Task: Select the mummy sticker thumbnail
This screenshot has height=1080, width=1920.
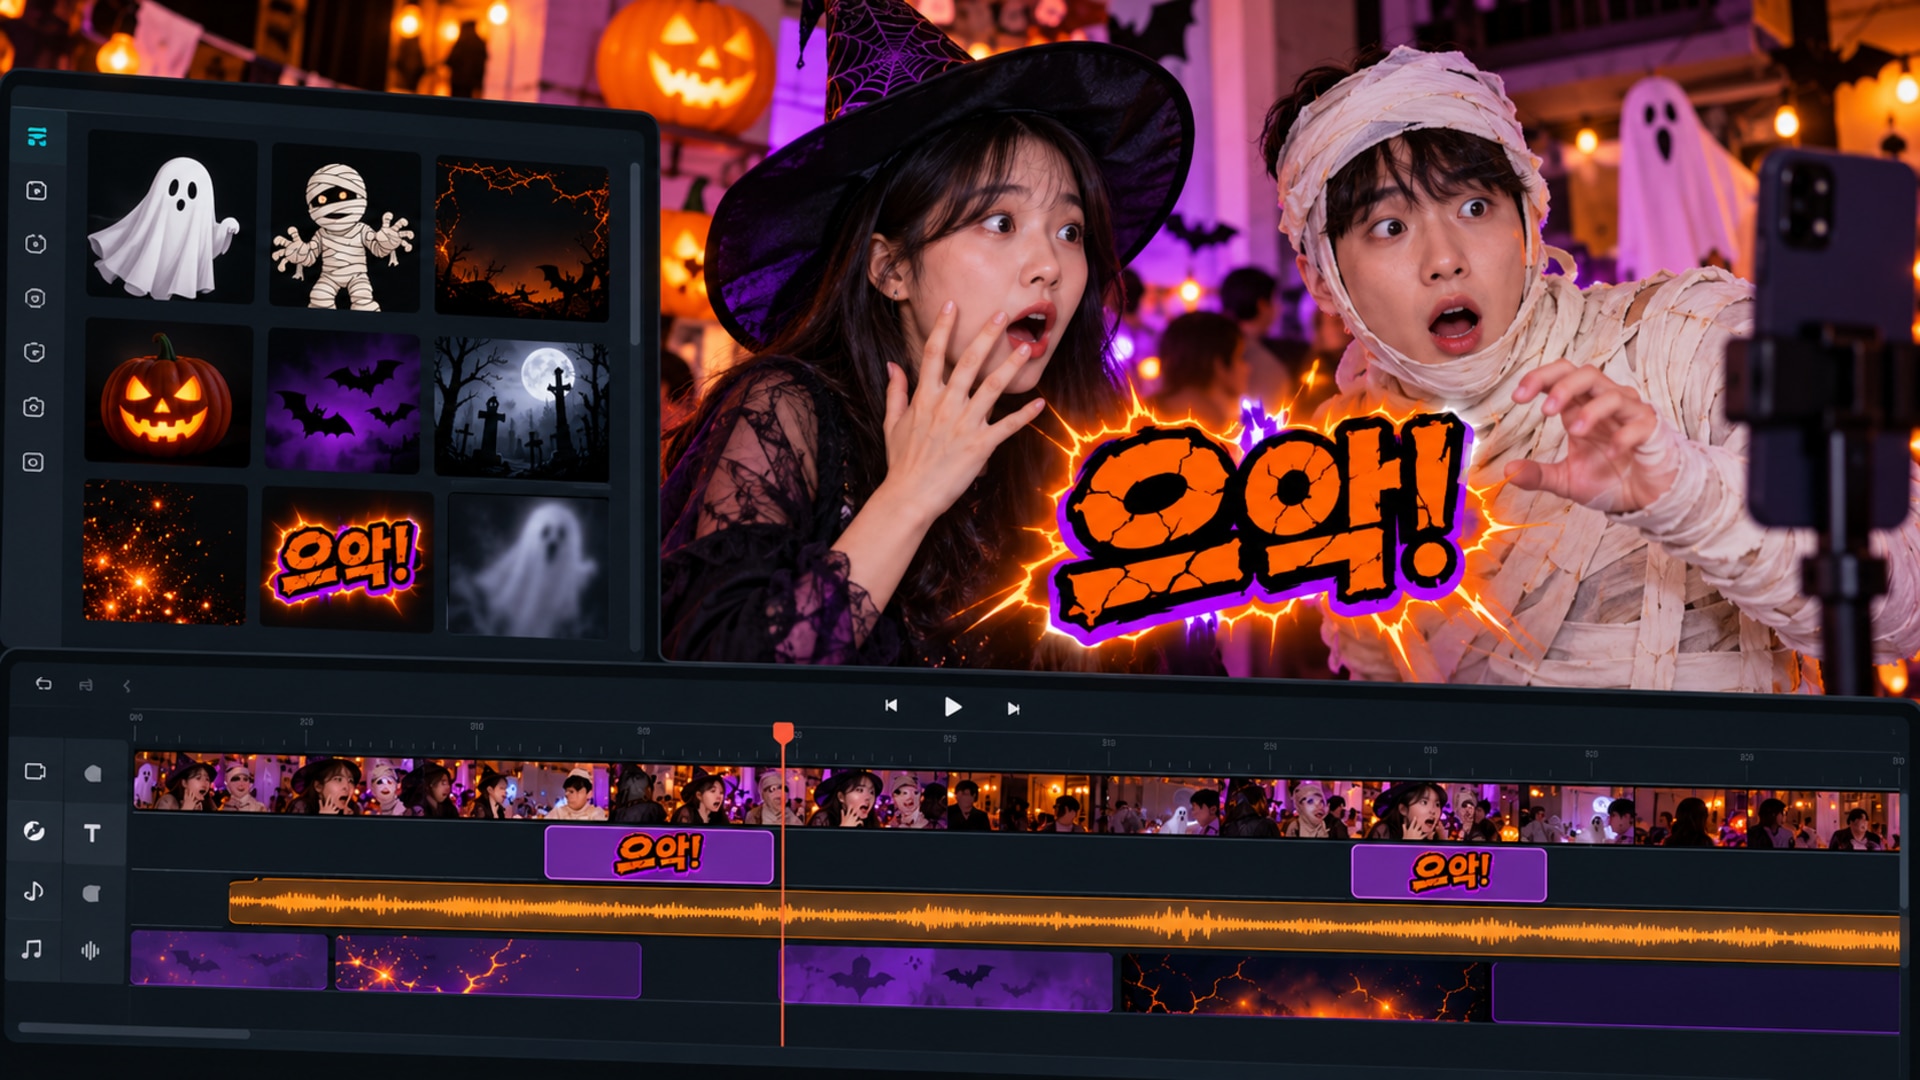Action: pos(345,229)
